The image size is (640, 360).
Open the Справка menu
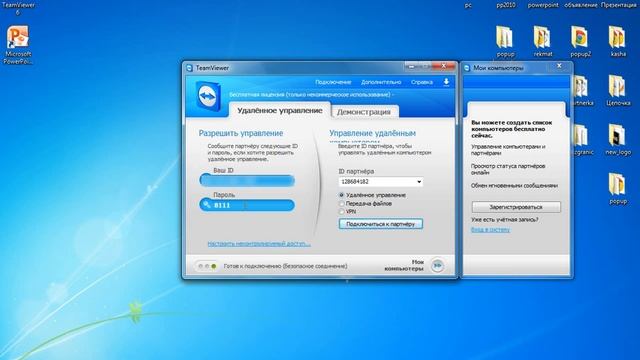pos(422,82)
